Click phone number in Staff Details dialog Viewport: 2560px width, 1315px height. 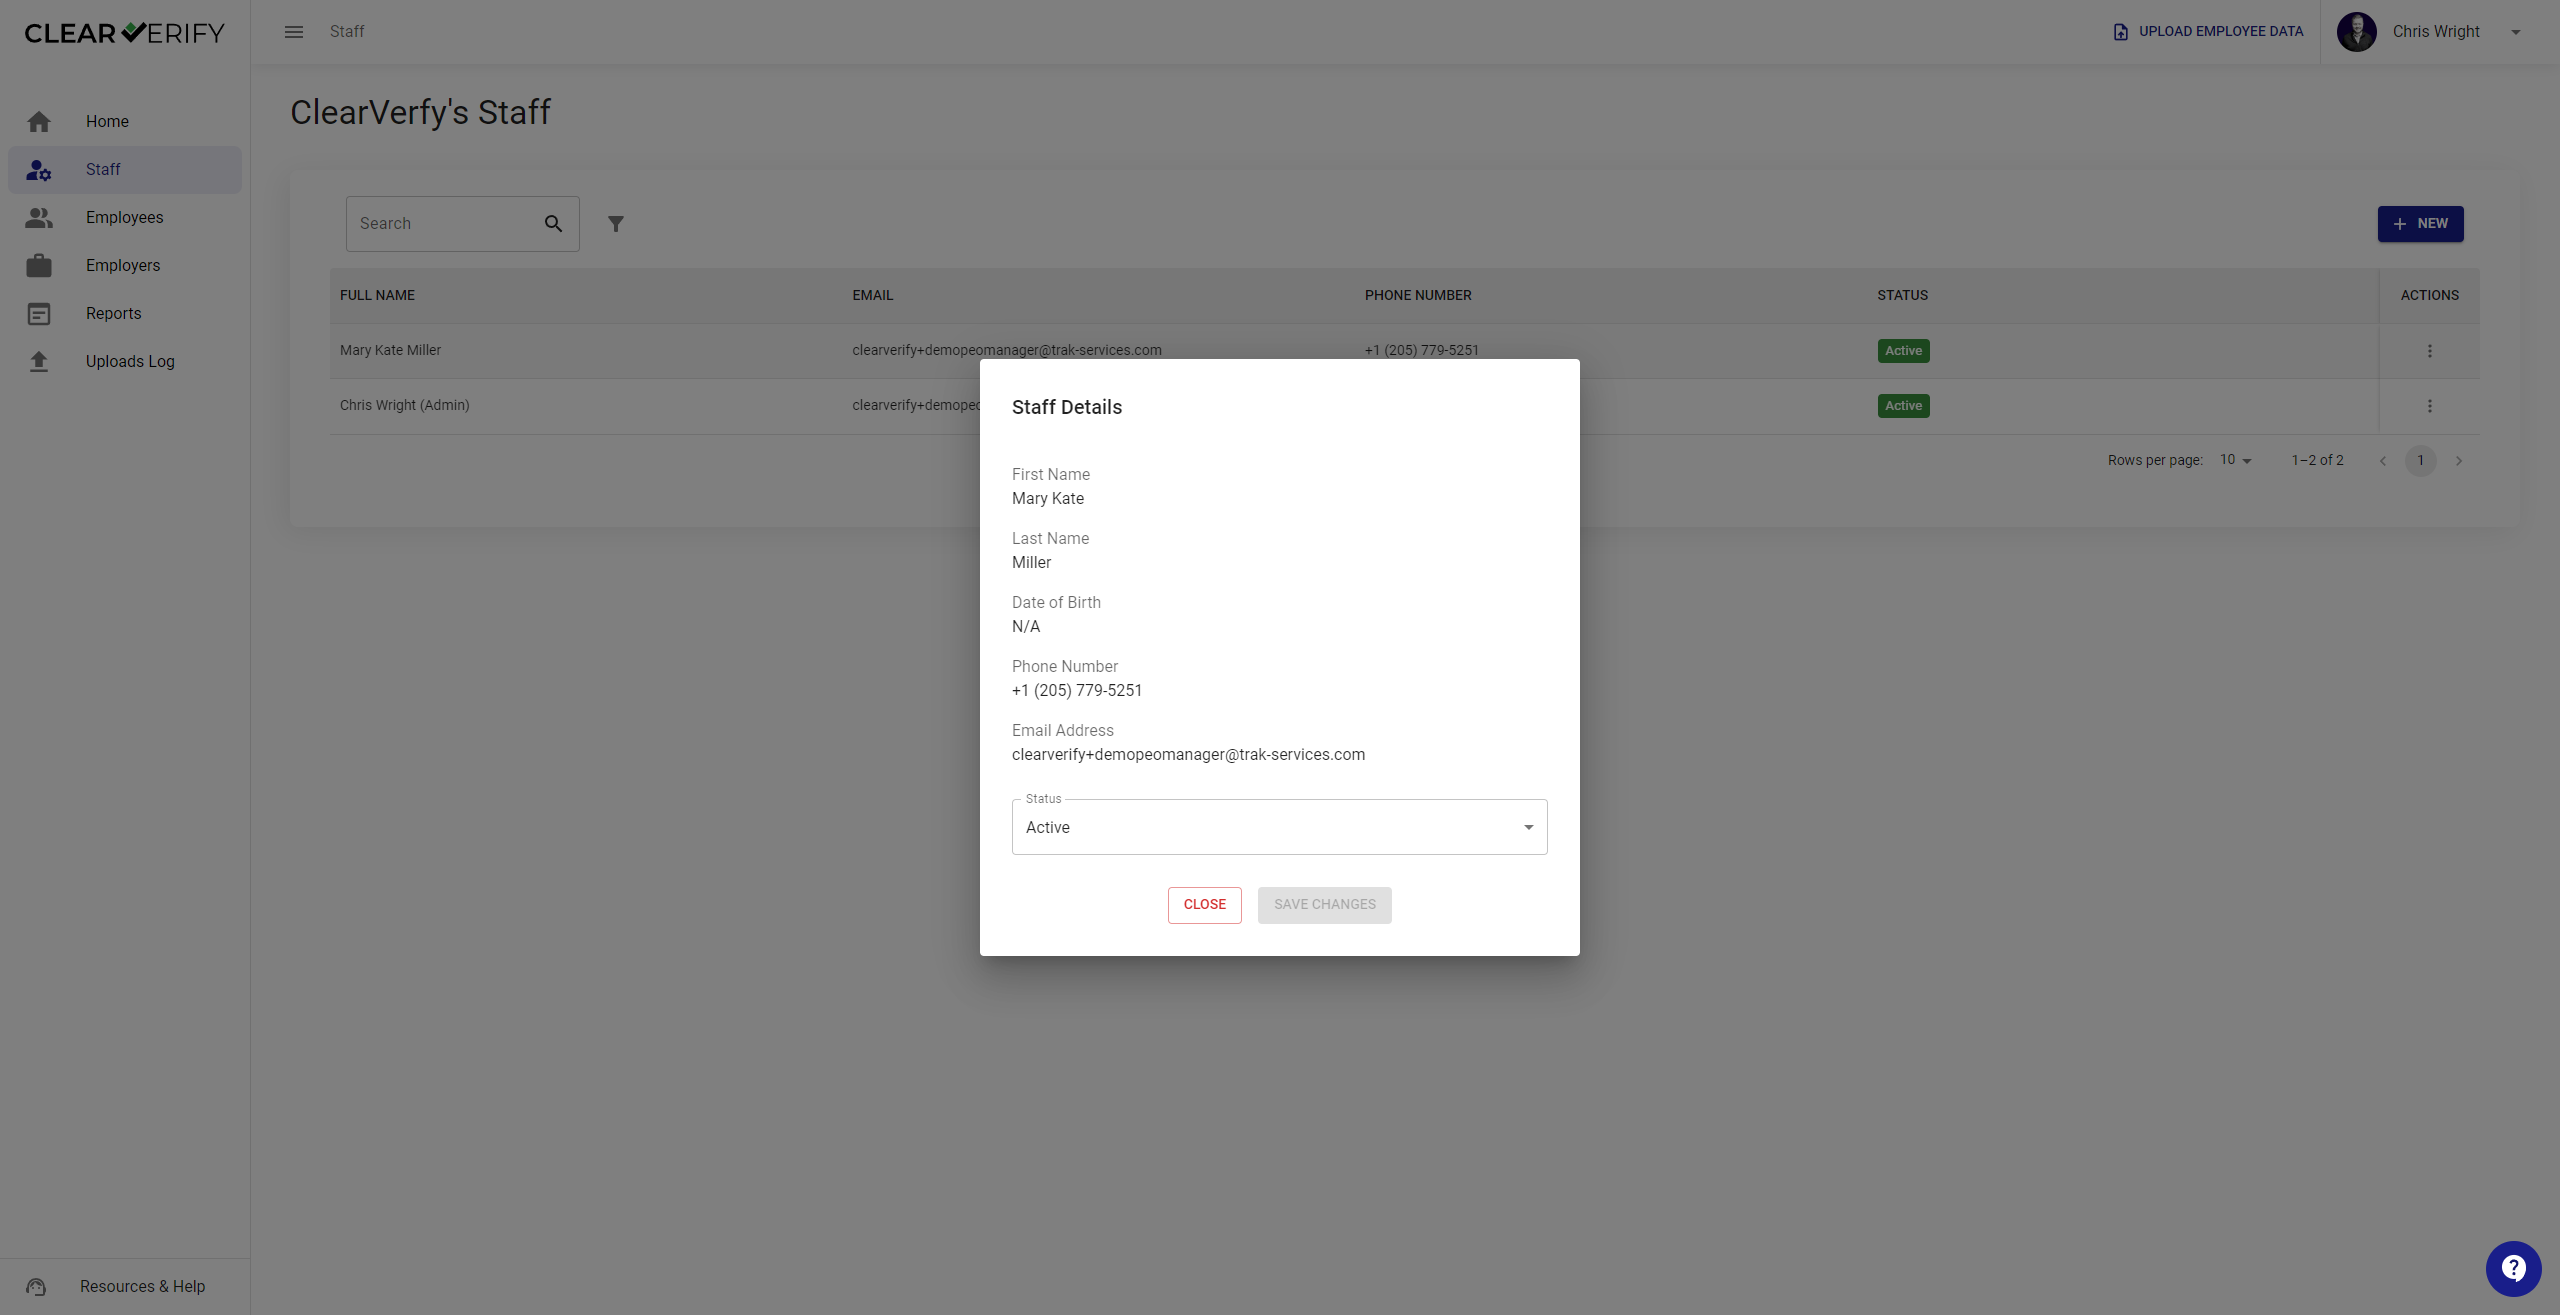coord(1077,691)
